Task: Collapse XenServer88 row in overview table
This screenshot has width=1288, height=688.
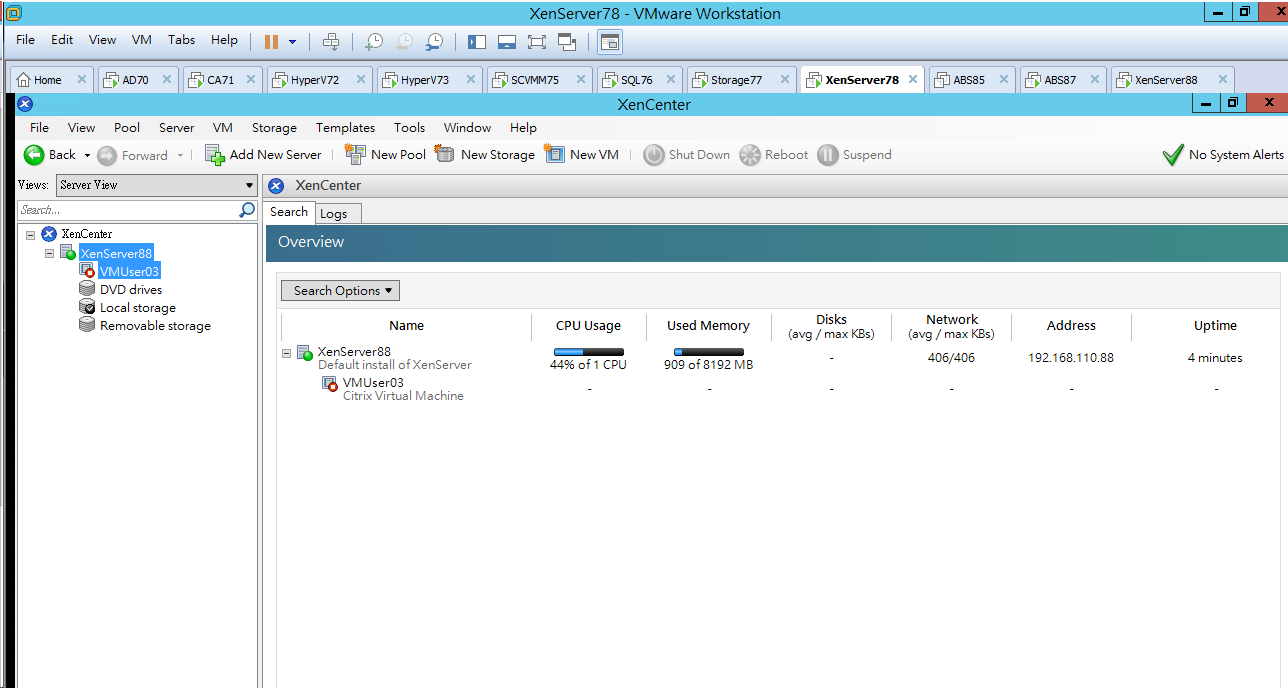Action: (x=287, y=353)
